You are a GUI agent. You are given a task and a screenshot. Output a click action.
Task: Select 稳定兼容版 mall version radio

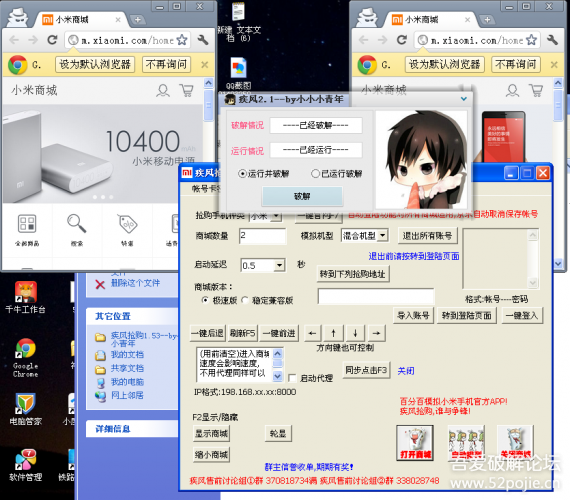pos(245,300)
